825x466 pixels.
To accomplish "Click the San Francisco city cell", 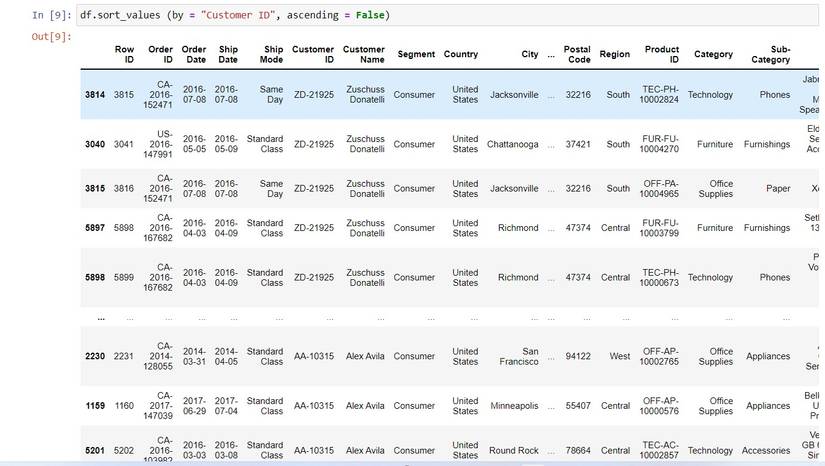I will pyautogui.click(x=519, y=356).
